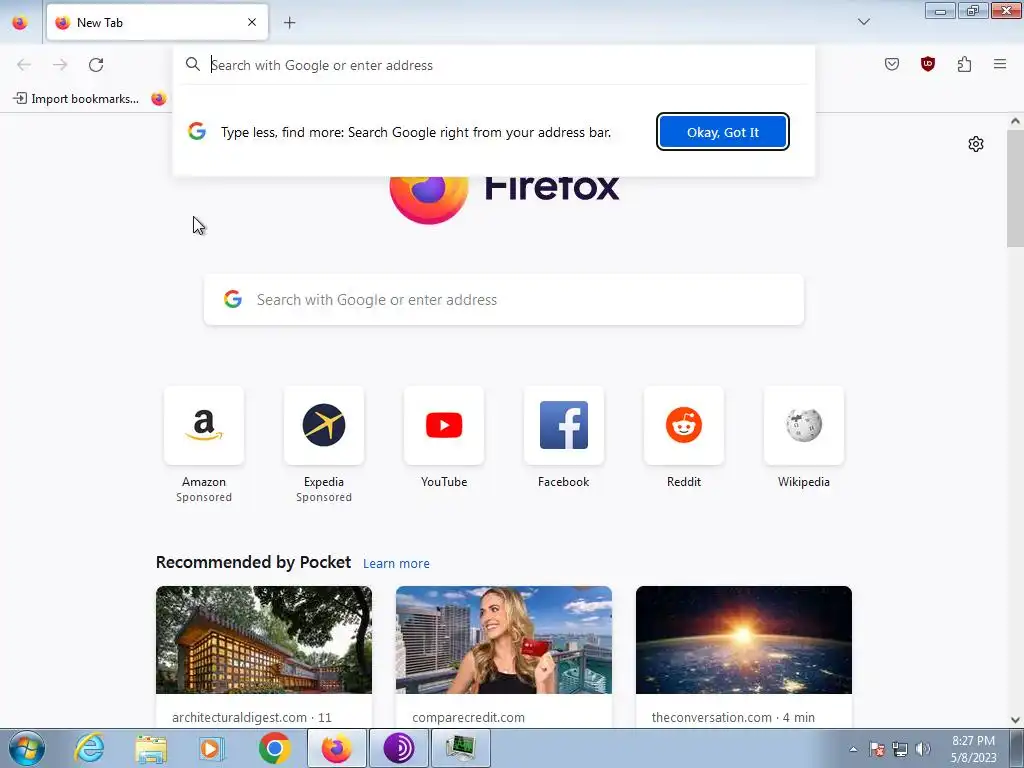Go forward one page
Viewport: 1024px width, 768px height.
[60, 65]
